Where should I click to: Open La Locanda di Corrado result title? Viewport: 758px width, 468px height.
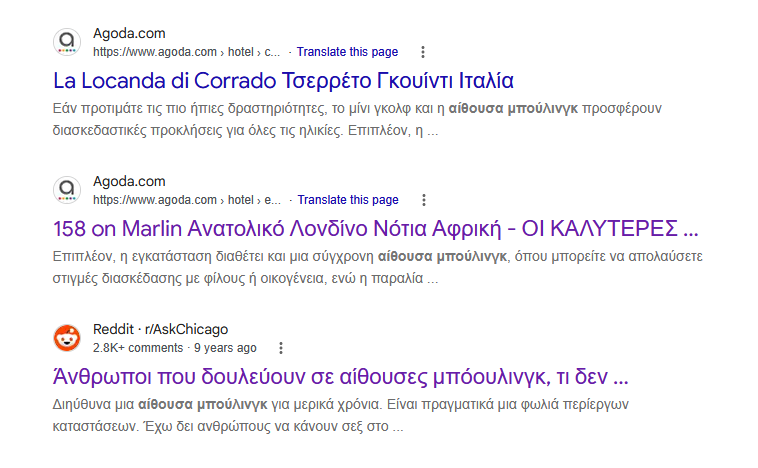pyautogui.click(x=283, y=81)
